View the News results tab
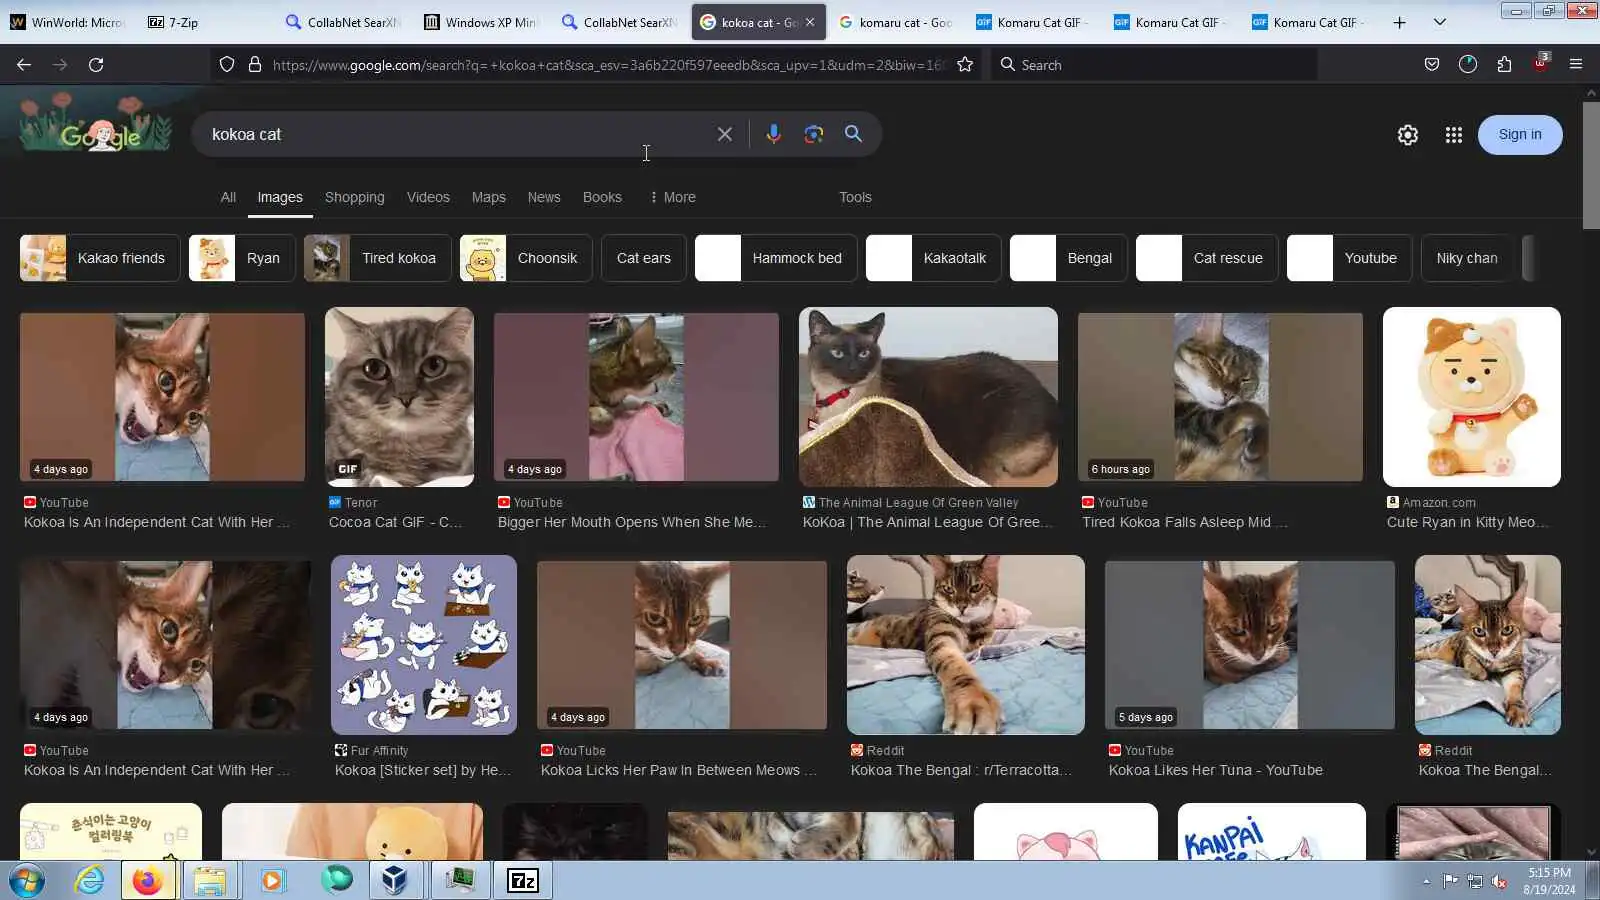 coord(544,197)
